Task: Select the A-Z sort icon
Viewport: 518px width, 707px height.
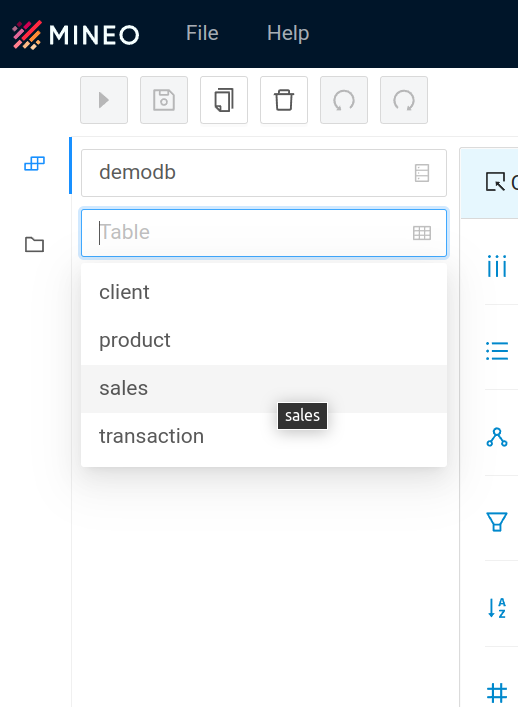Action: pyautogui.click(x=497, y=607)
